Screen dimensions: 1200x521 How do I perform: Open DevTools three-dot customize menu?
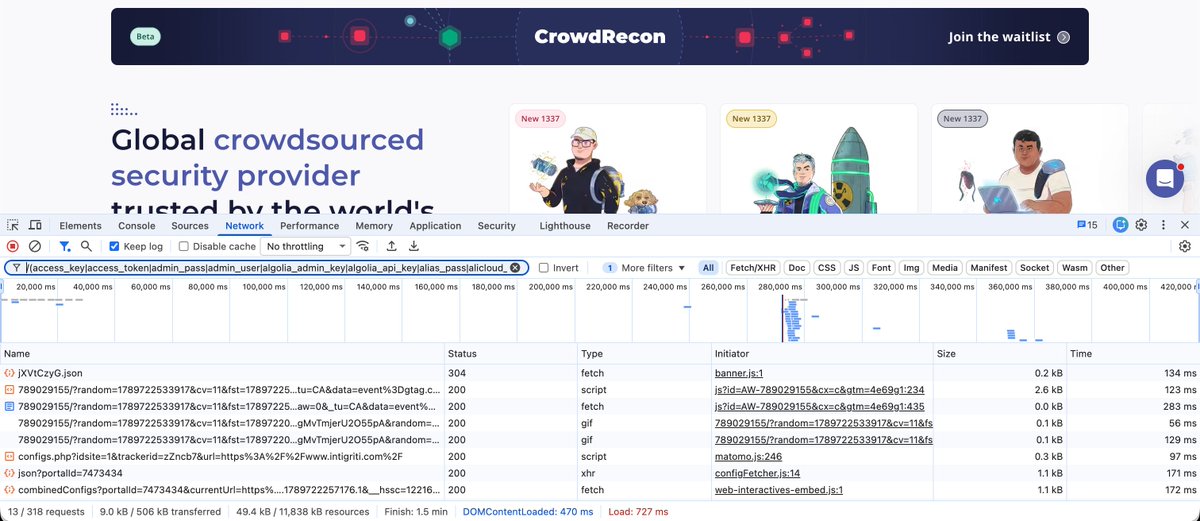point(1163,226)
